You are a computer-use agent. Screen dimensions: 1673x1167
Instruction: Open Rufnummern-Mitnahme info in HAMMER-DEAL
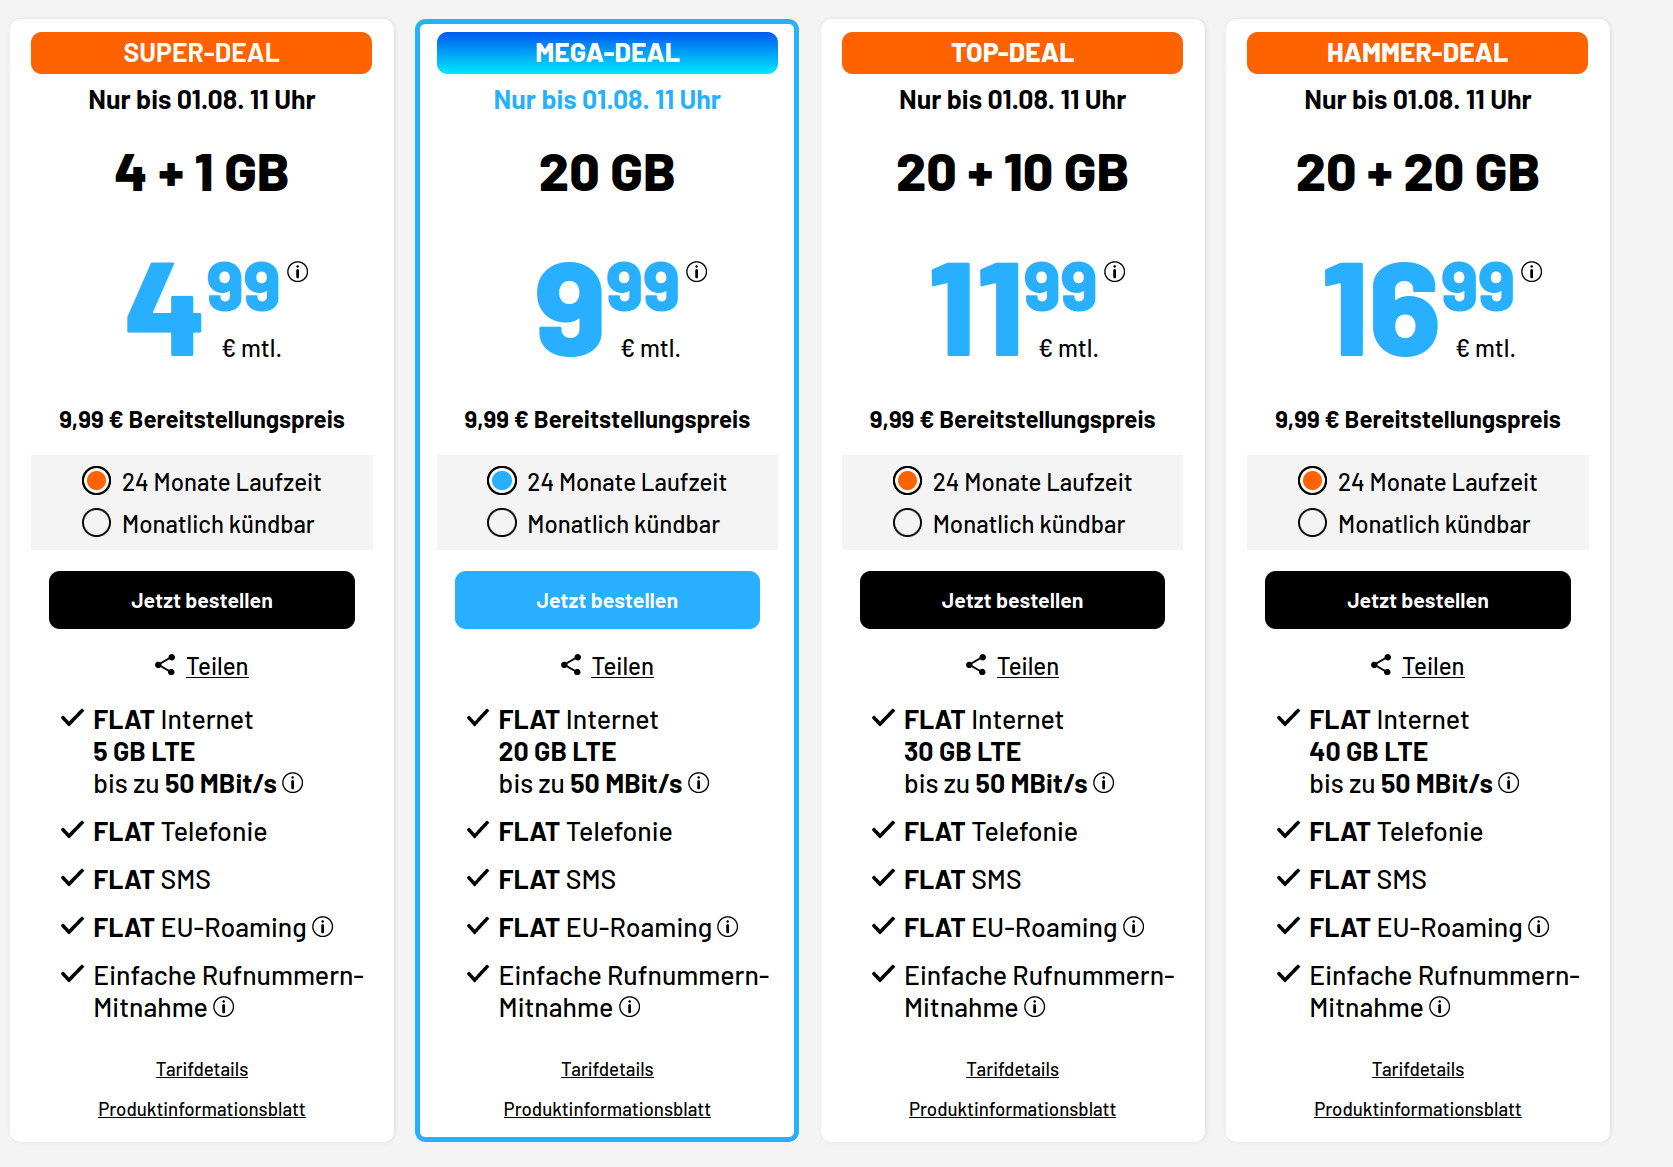tap(1441, 1008)
